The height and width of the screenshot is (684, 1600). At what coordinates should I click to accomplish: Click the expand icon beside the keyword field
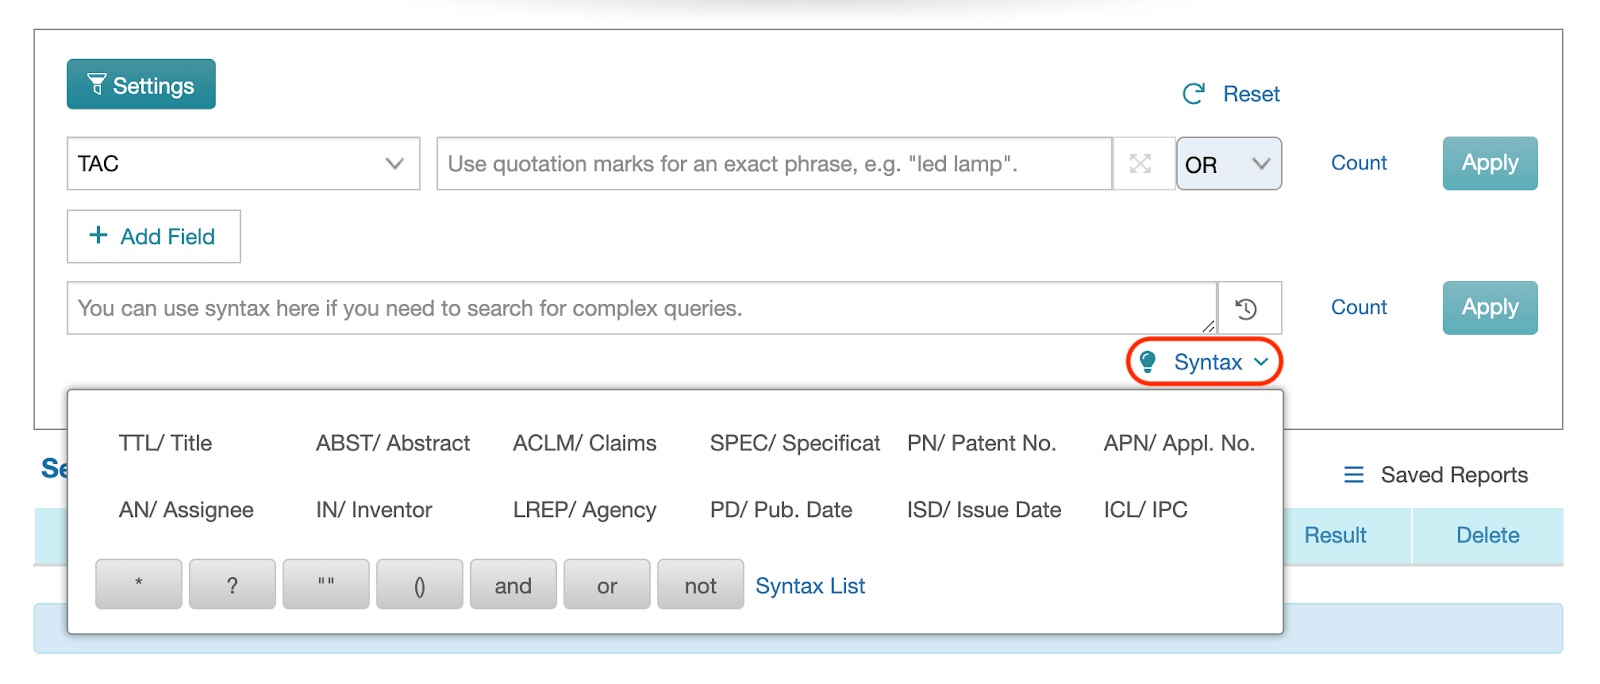(1141, 164)
